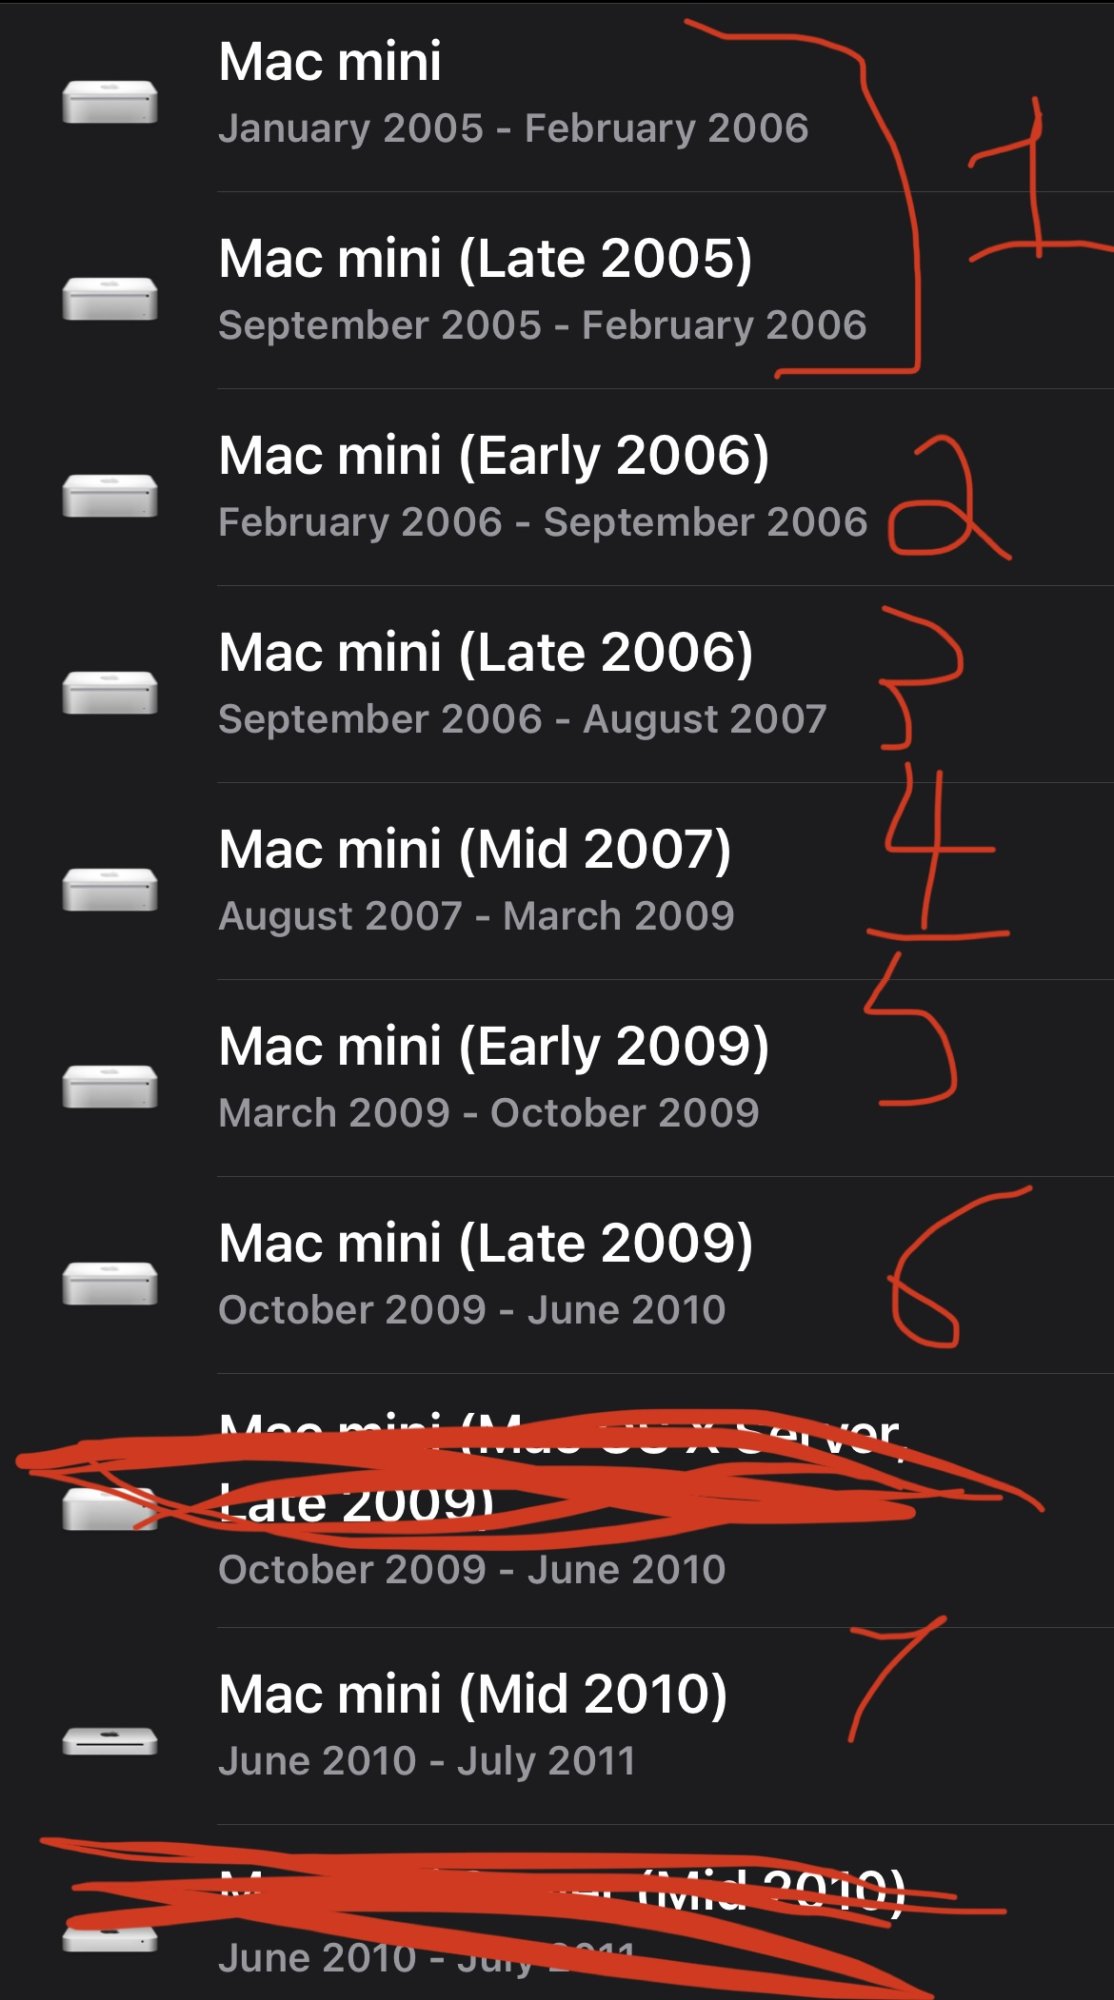Image resolution: width=1114 pixels, height=2000 pixels.
Task: Open the Mac mini (Mid 2010) entry
Action: (557, 1726)
